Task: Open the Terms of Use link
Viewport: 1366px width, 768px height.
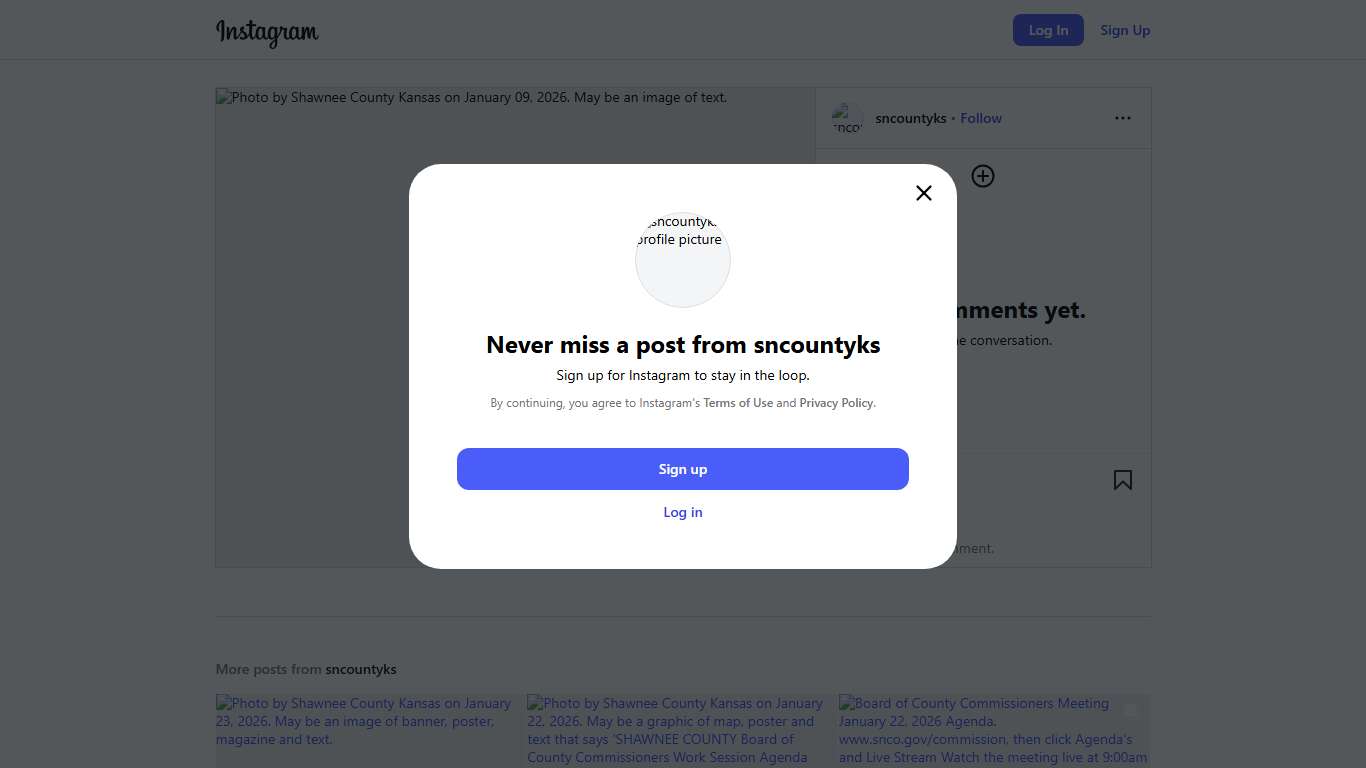Action: [x=738, y=403]
